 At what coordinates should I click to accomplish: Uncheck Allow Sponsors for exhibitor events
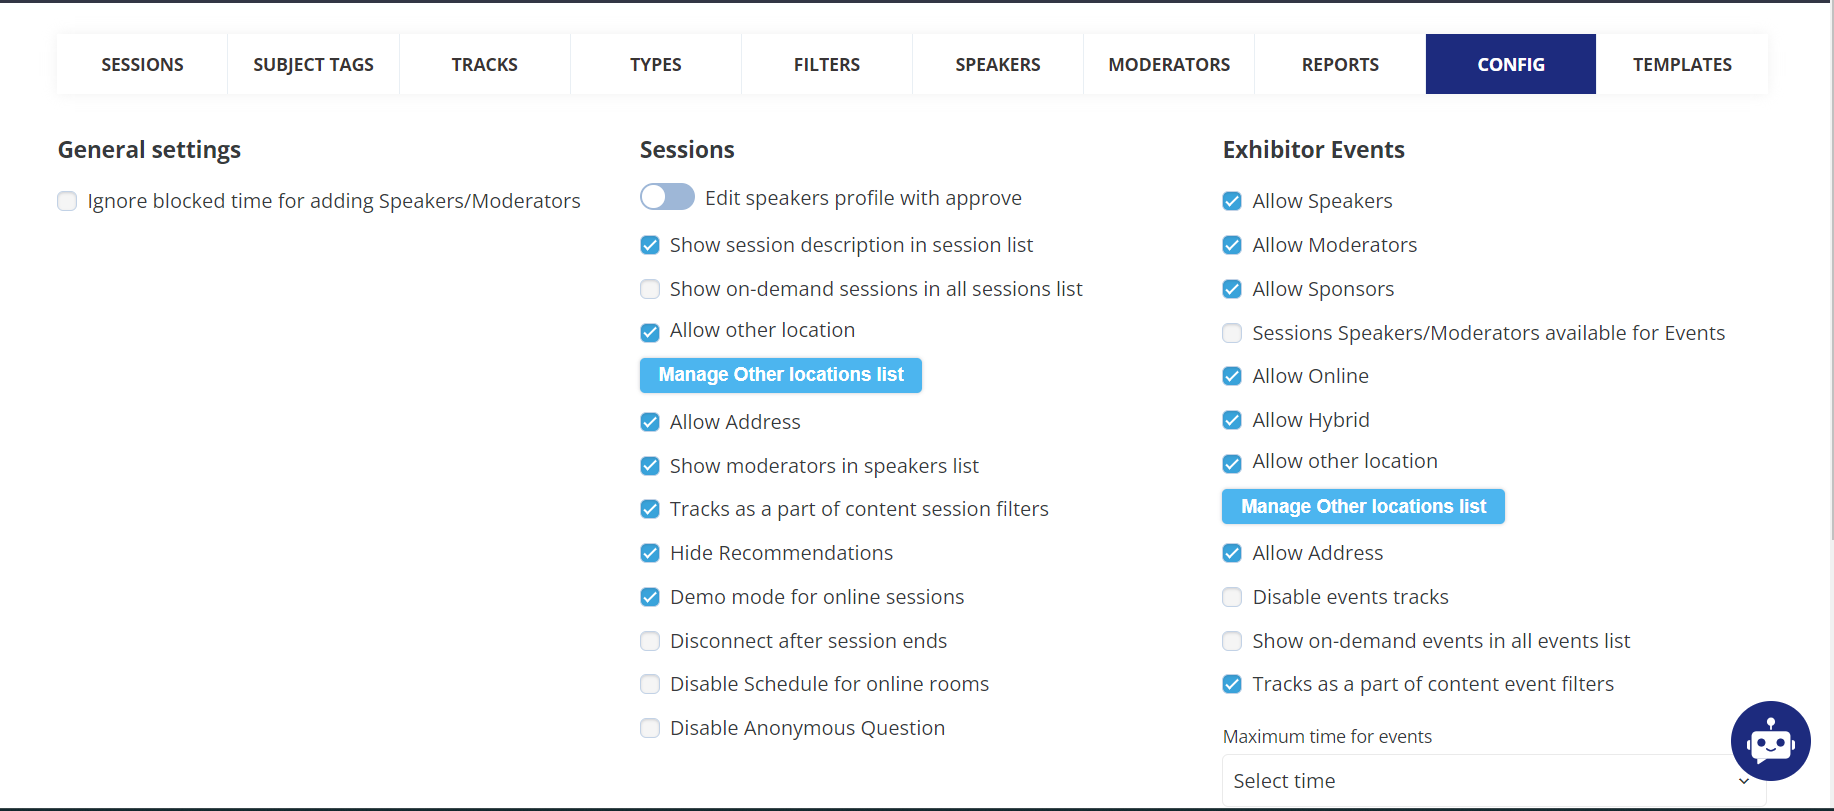pyautogui.click(x=1232, y=289)
